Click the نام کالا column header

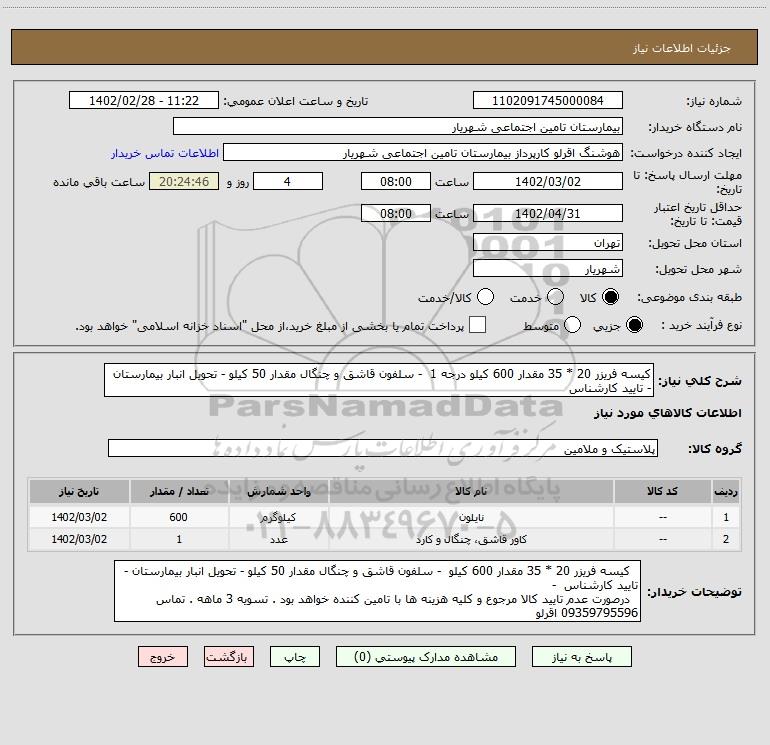[x=471, y=491]
